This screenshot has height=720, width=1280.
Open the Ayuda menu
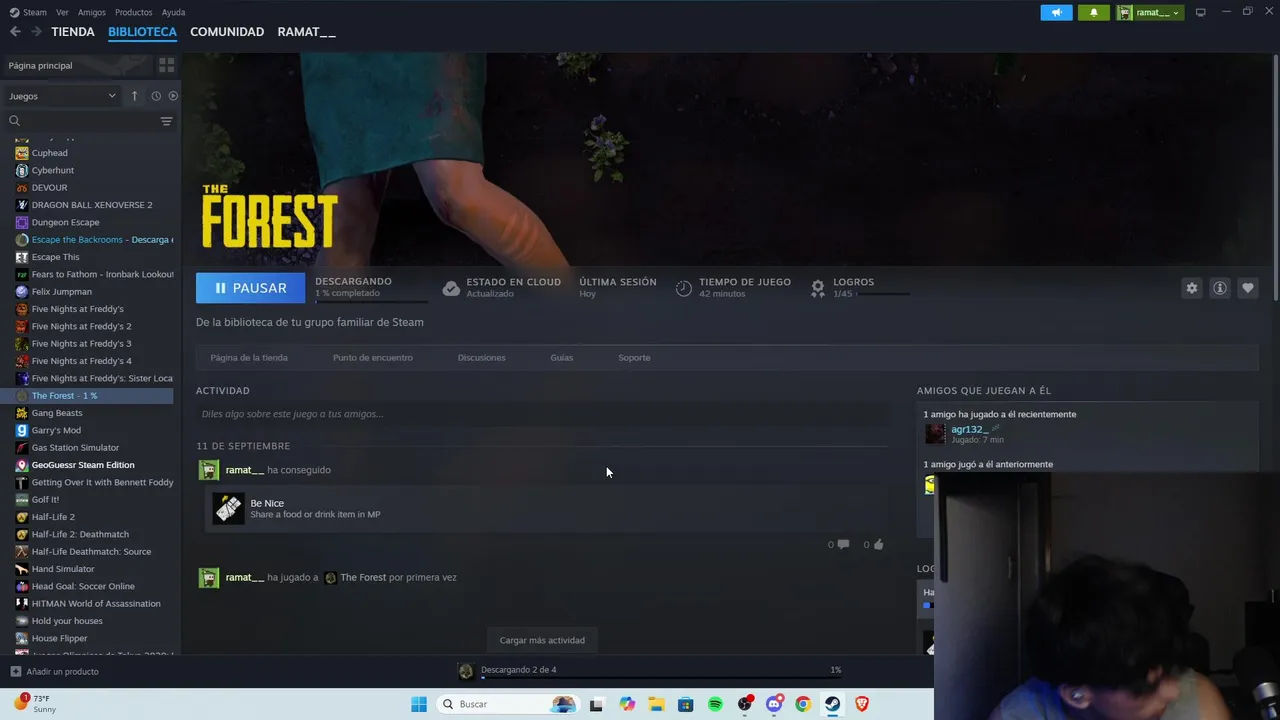[x=173, y=12]
